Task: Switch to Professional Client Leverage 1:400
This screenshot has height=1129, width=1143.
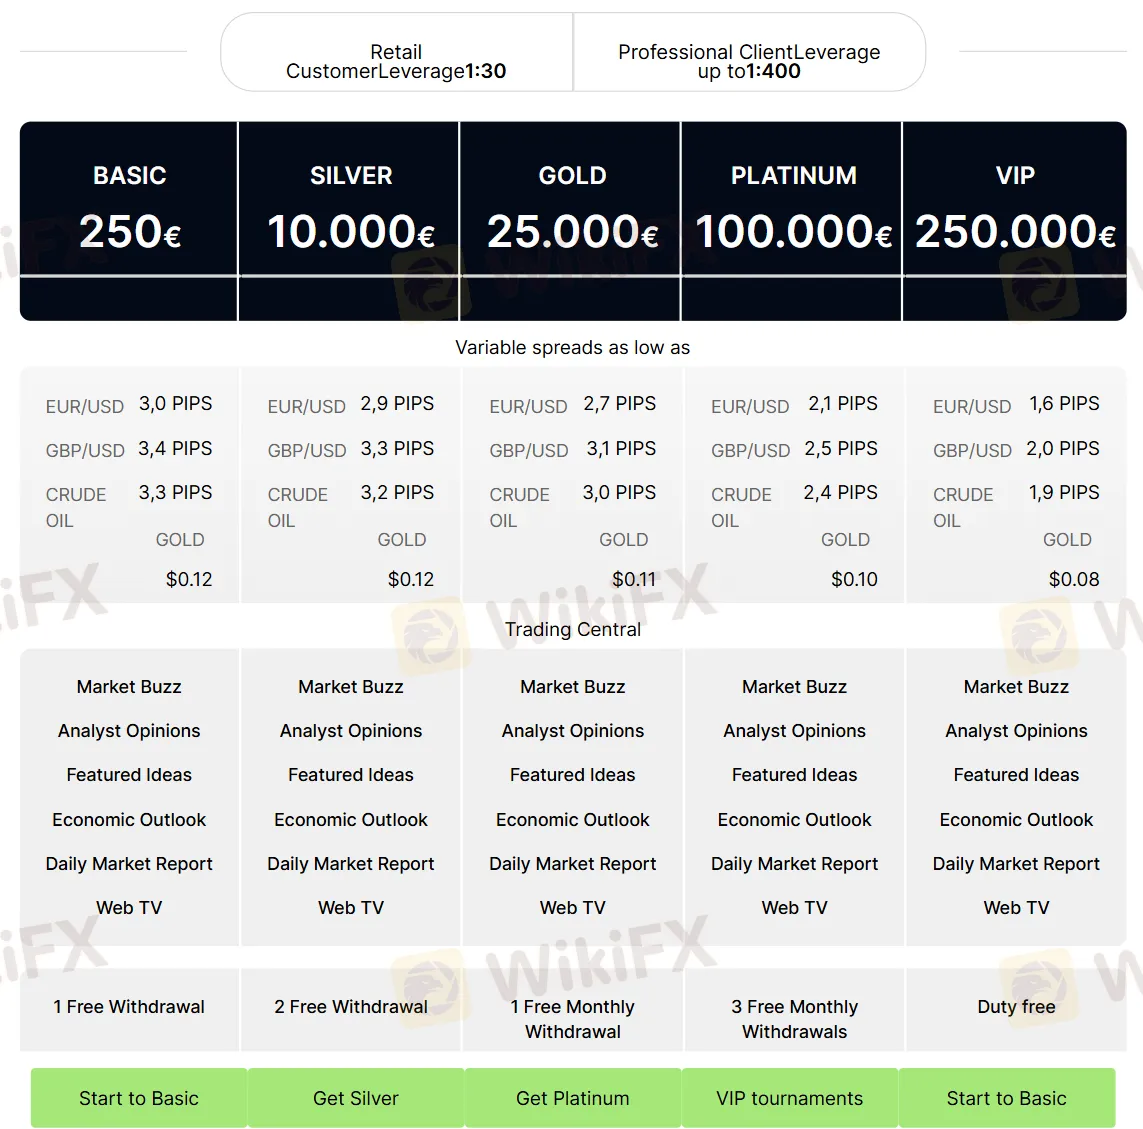Action: point(748,52)
